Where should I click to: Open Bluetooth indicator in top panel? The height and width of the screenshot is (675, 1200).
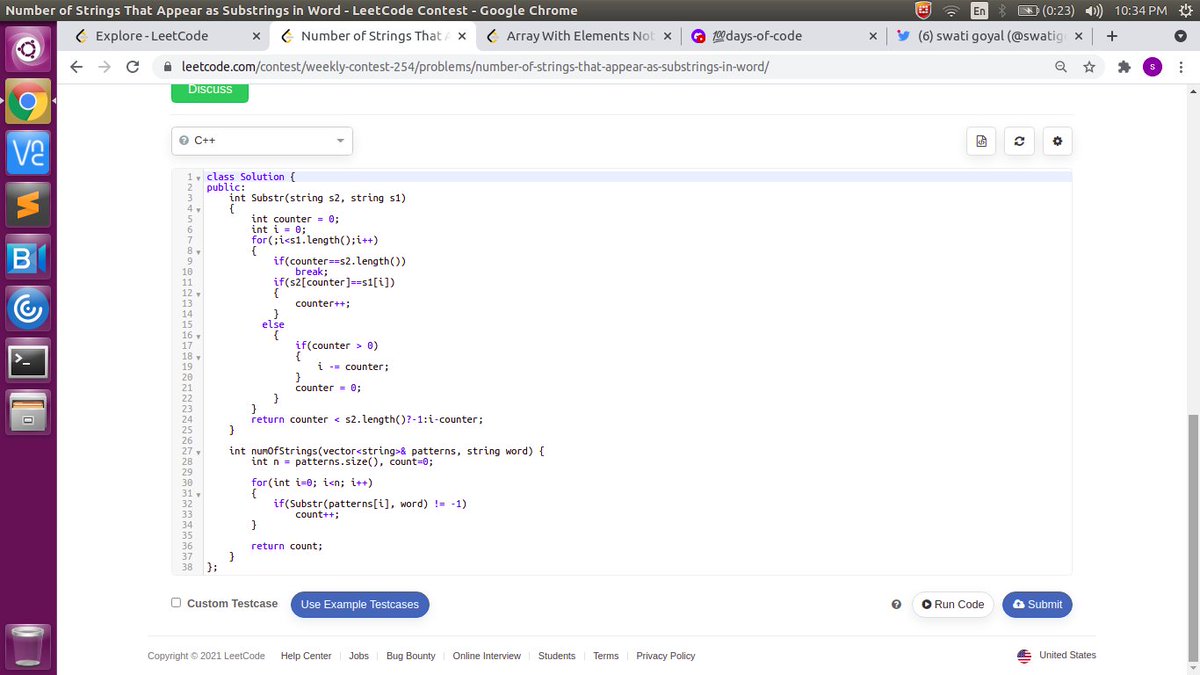click(1000, 10)
